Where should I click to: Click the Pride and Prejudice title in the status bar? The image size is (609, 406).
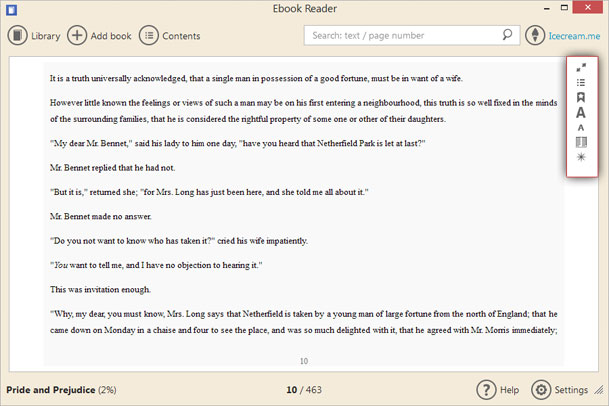[50, 390]
